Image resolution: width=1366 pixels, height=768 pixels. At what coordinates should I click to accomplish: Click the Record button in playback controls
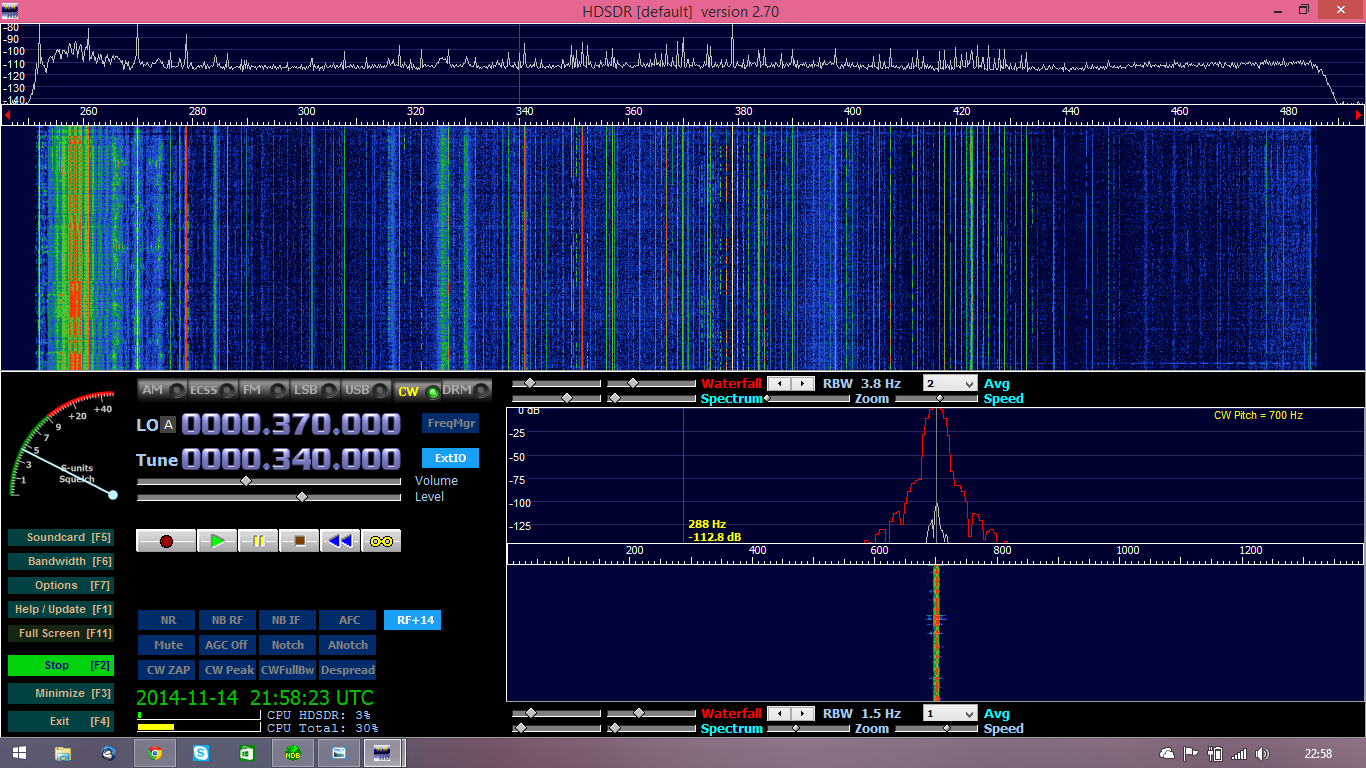166,541
